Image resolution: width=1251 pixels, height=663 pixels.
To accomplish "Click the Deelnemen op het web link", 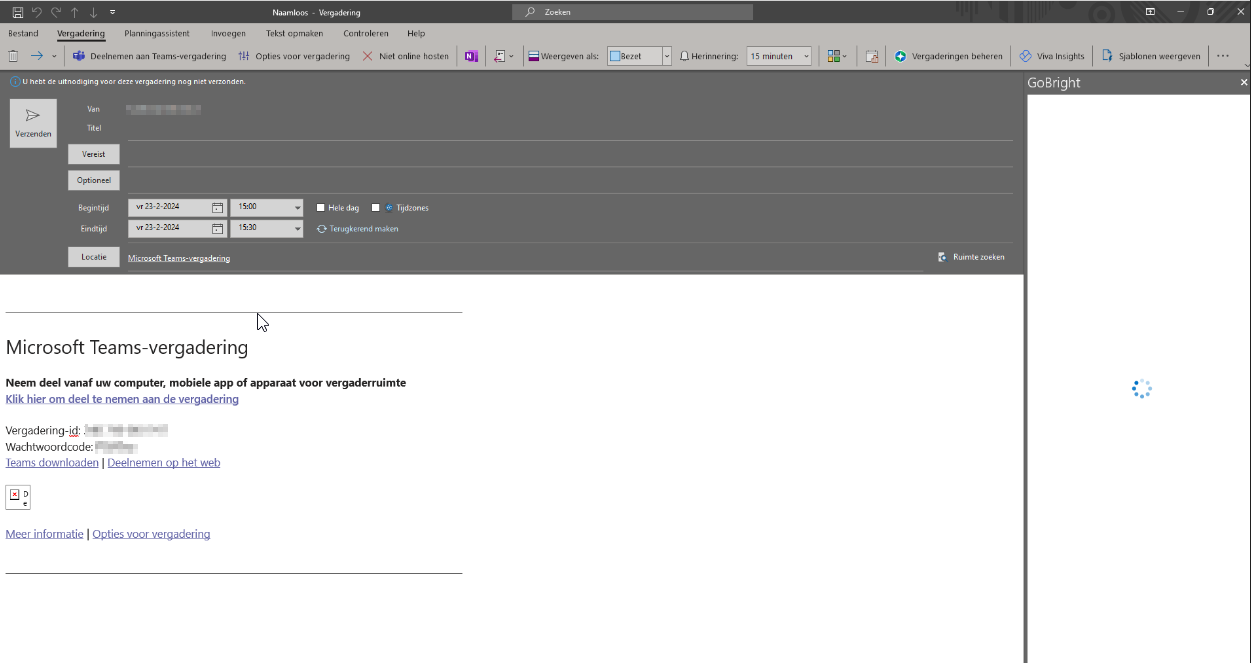I will (x=164, y=463).
